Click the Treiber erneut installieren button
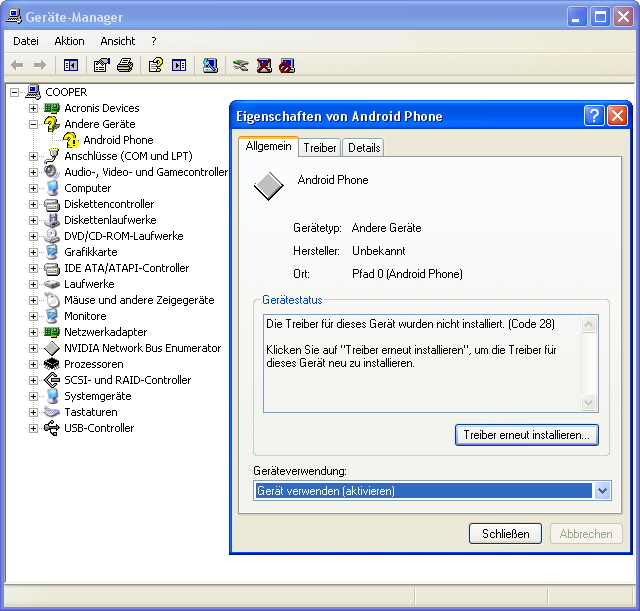The width and height of the screenshot is (640, 611). tap(527, 435)
